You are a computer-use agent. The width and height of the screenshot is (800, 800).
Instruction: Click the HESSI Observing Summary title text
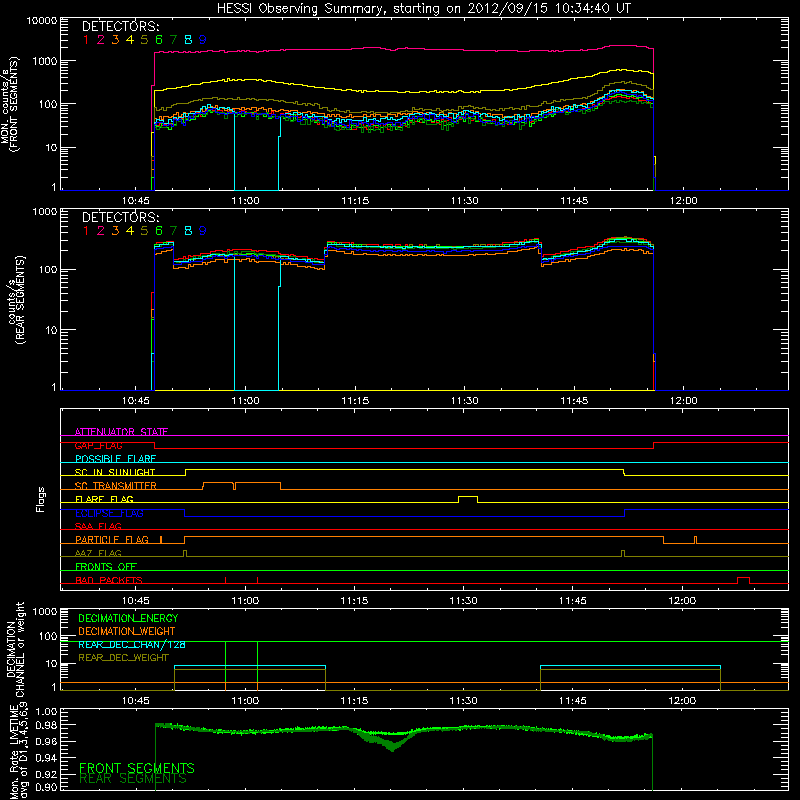[423, 9]
